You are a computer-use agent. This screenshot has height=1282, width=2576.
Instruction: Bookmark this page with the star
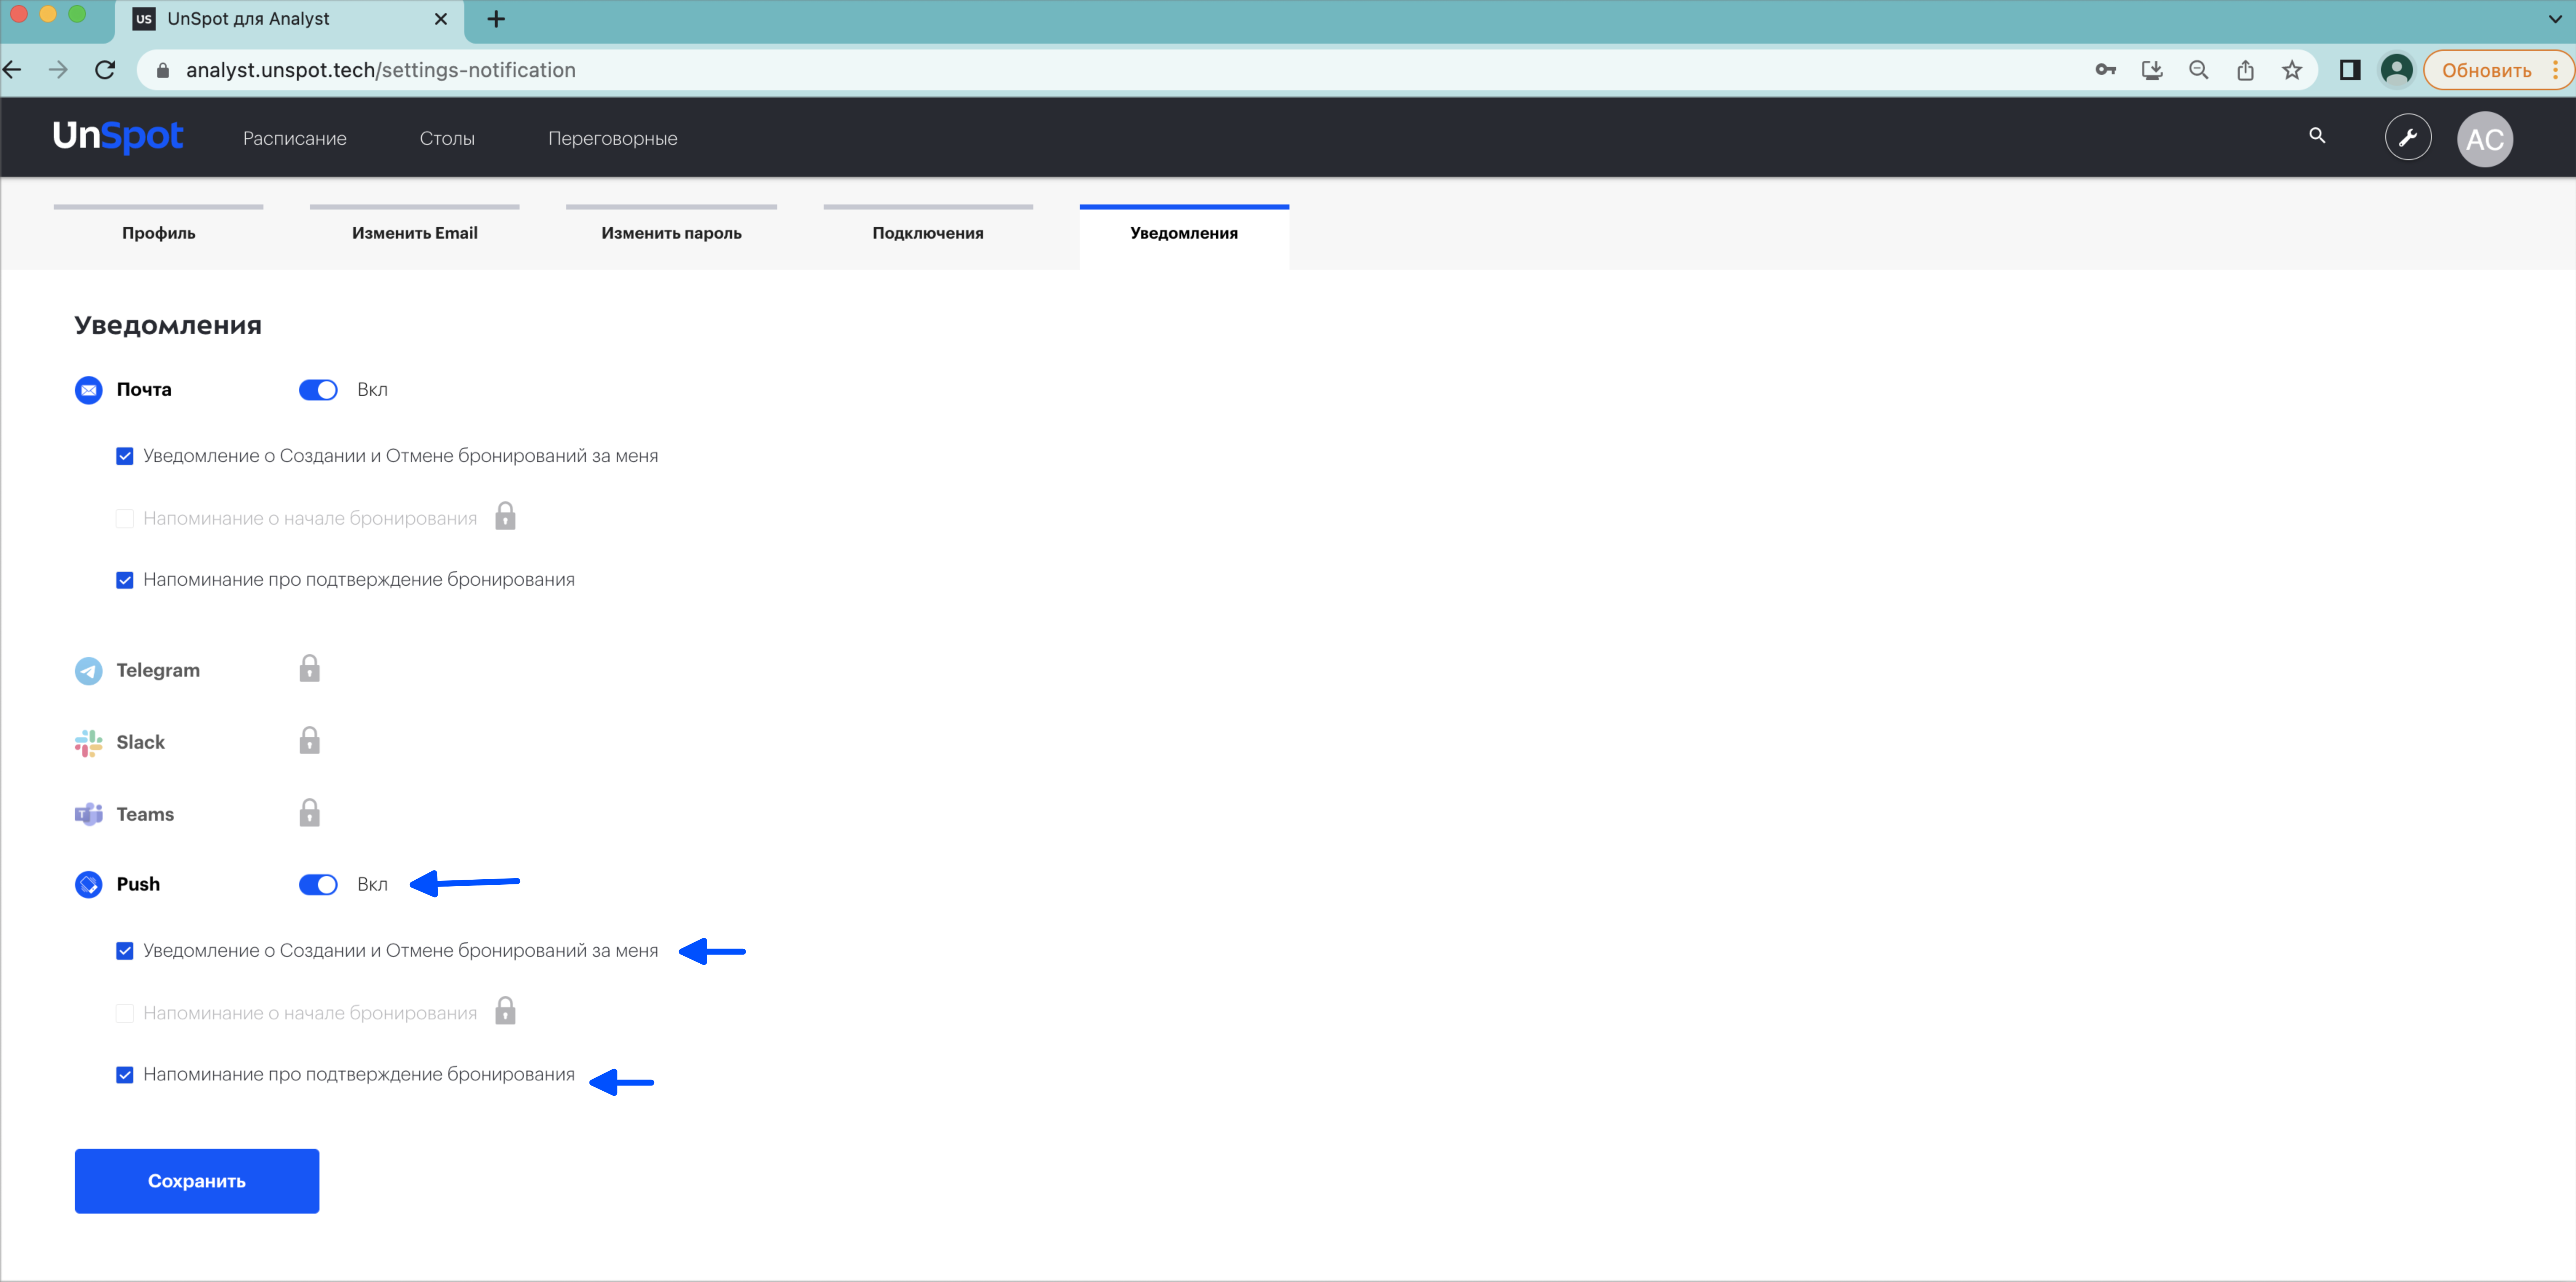coord(2292,70)
